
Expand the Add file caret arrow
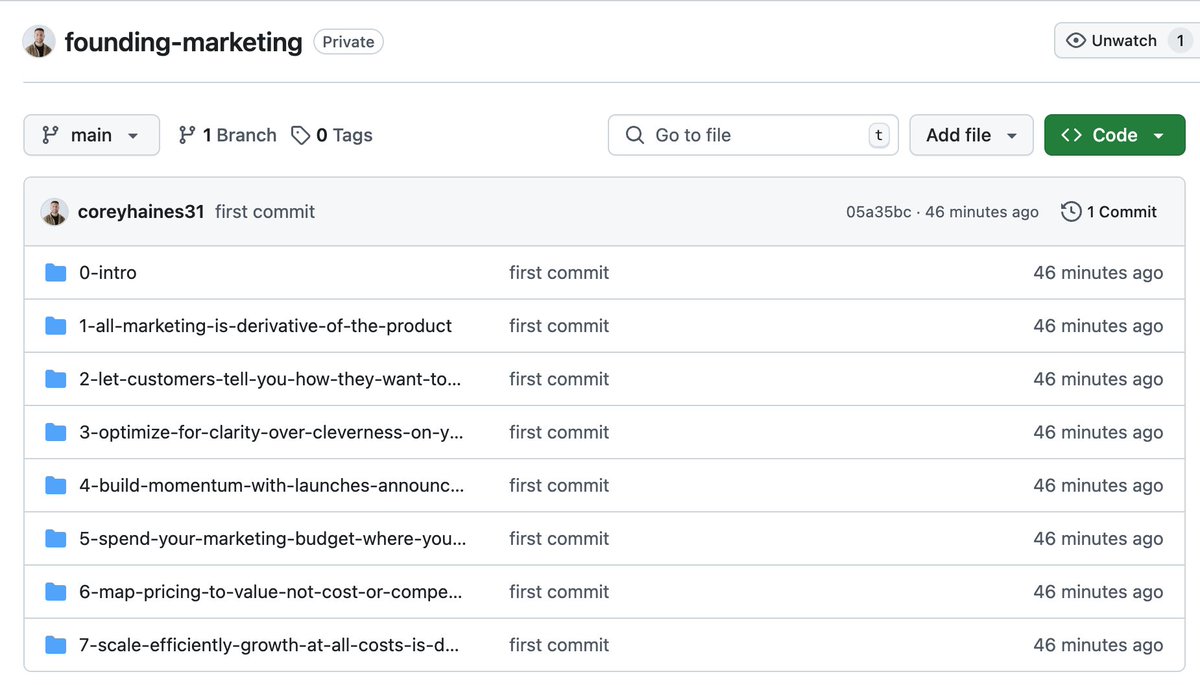(1012, 136)
